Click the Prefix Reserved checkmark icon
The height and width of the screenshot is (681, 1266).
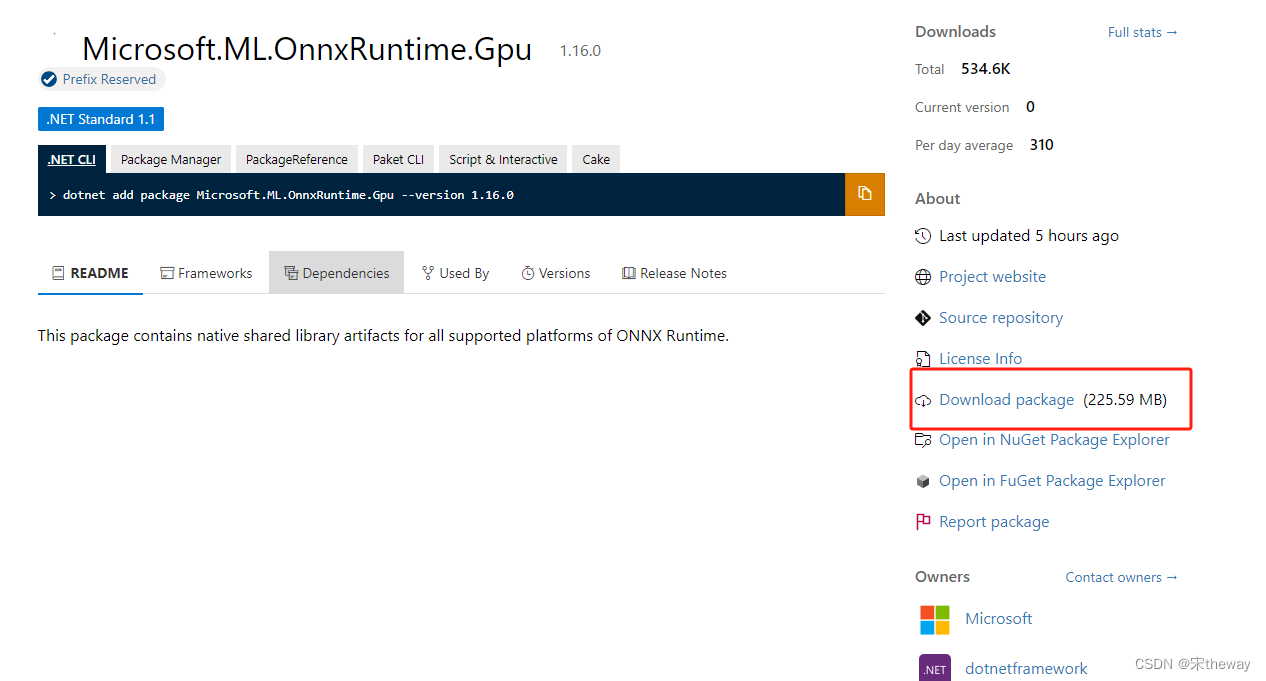click(49, 79)
